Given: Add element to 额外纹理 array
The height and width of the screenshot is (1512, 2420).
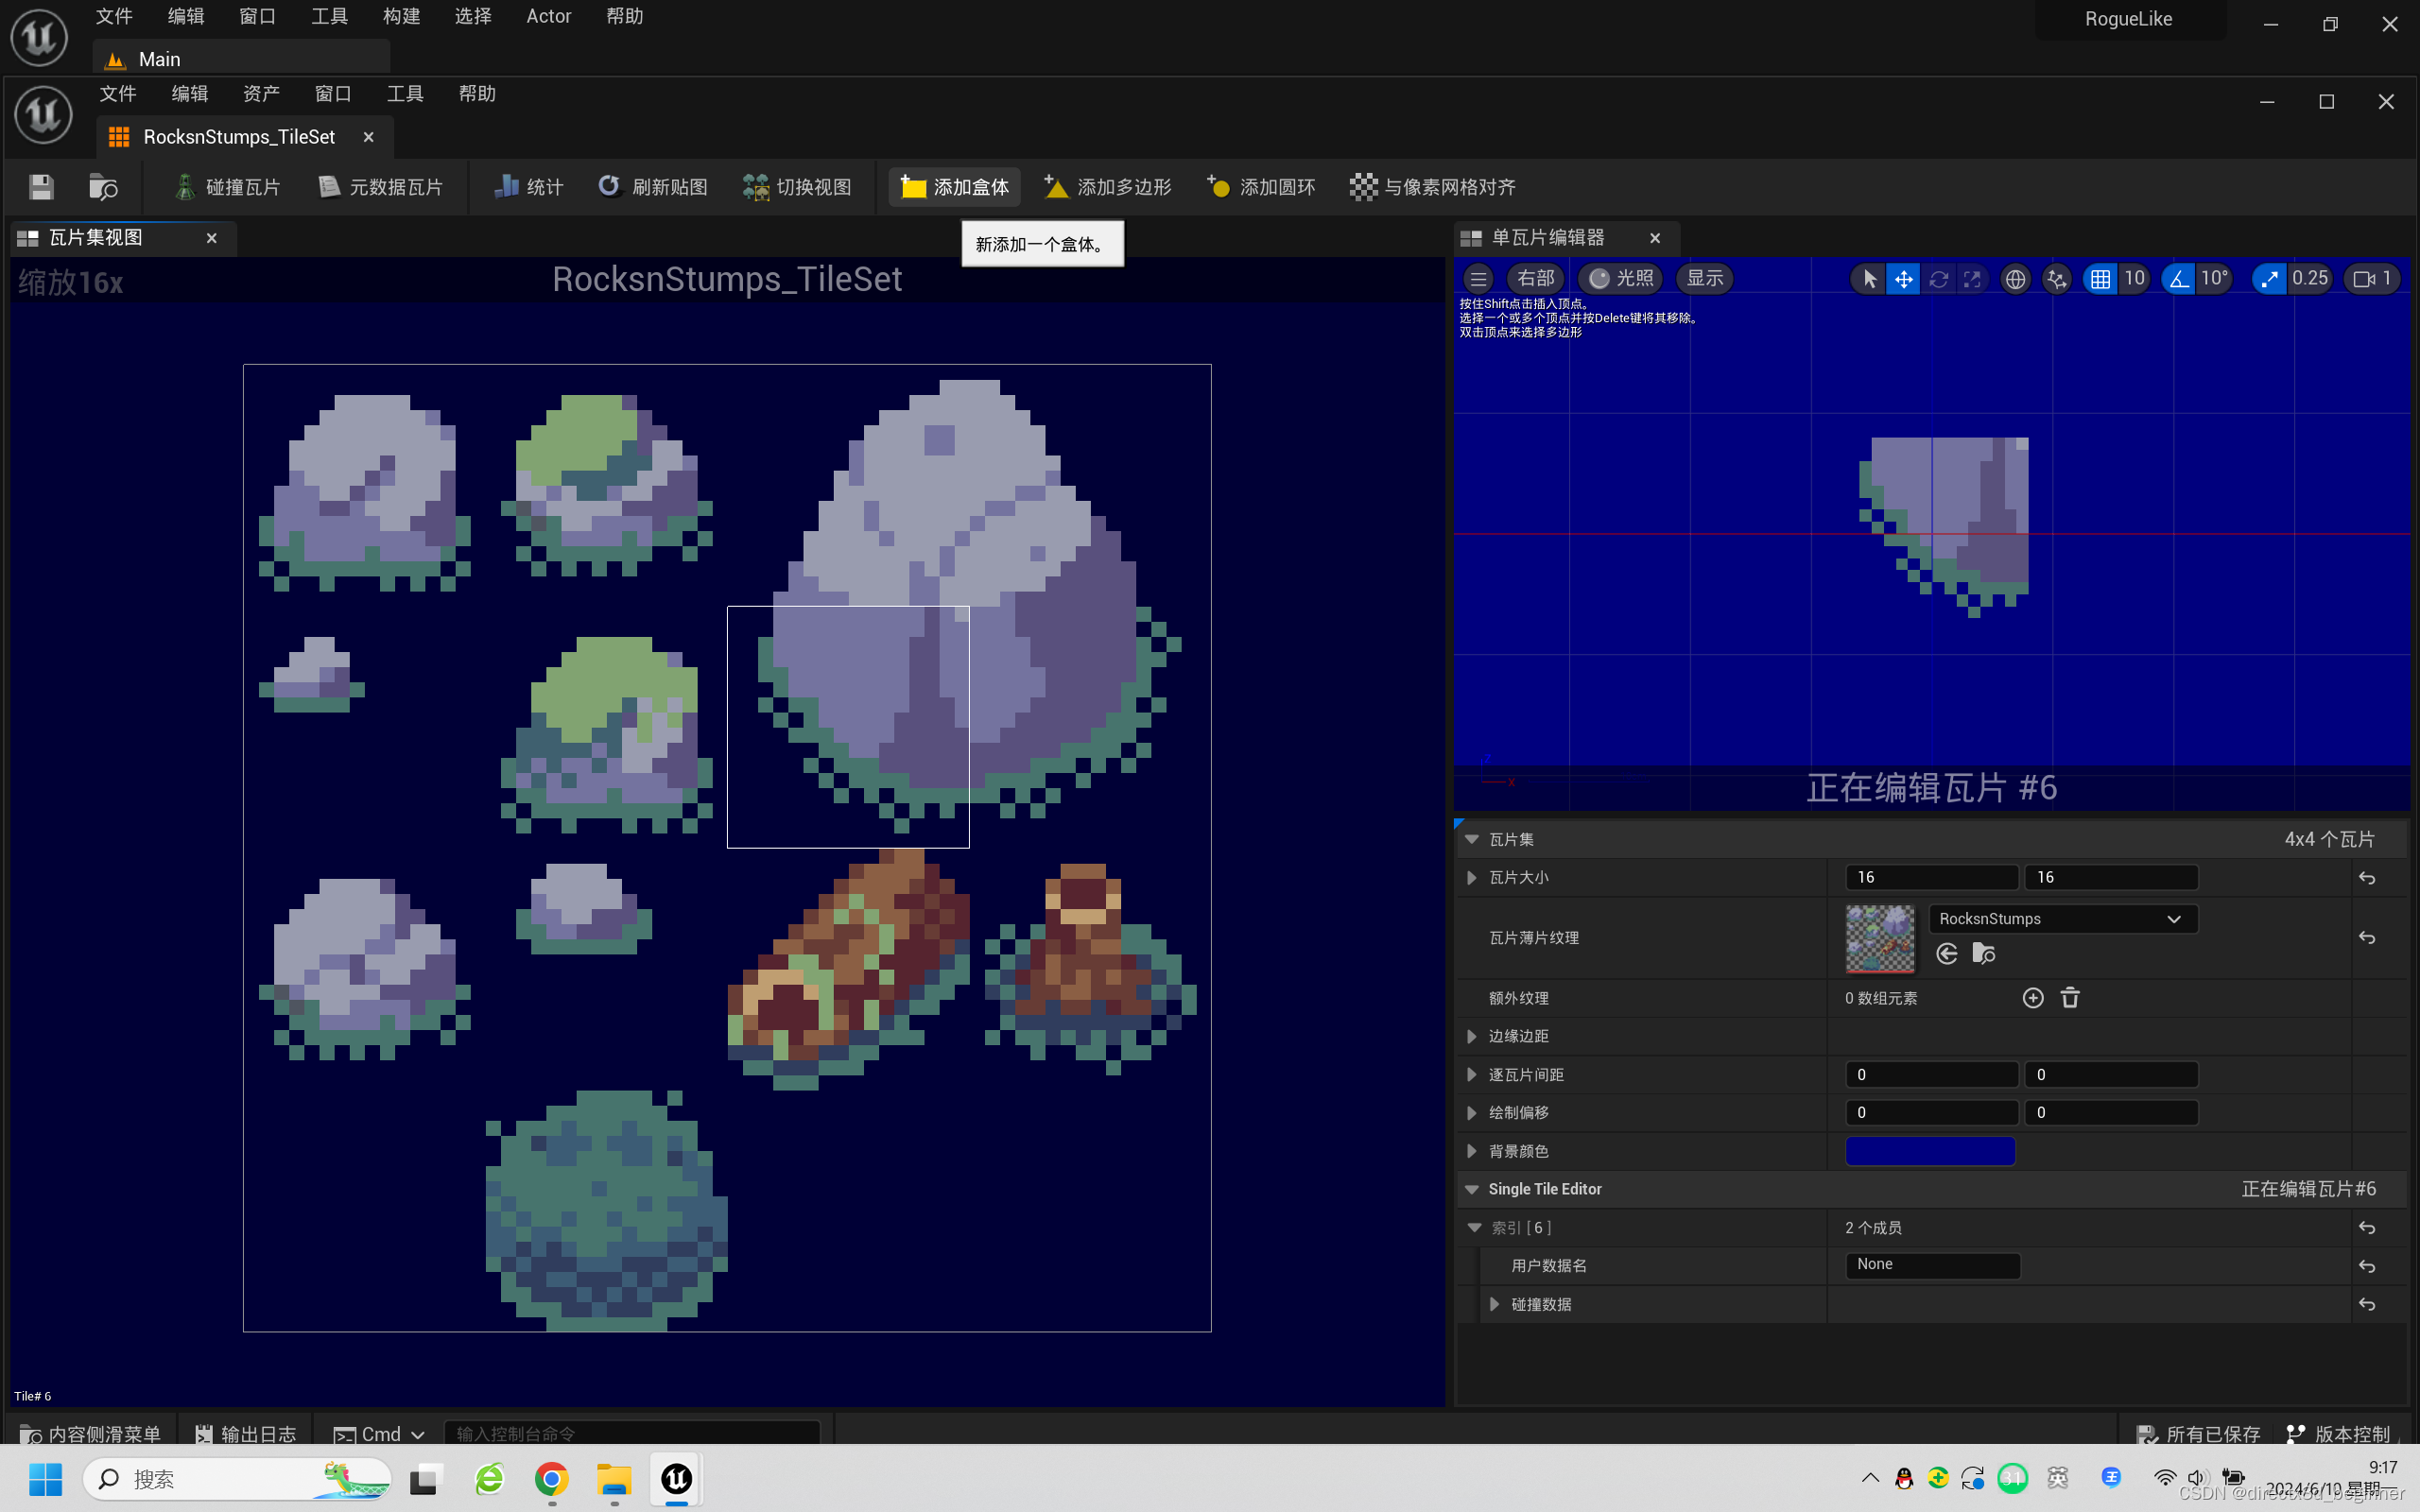Looking at the screenshot, I should [x=2032, y=998].
